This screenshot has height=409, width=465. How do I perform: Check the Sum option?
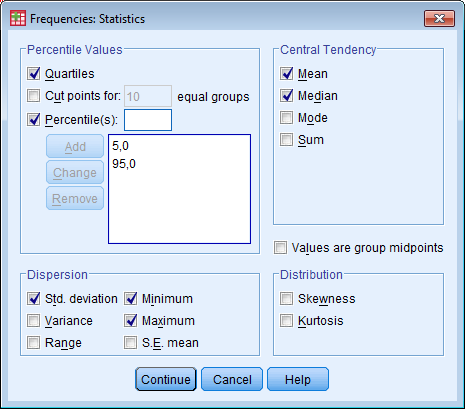point(286,140)
